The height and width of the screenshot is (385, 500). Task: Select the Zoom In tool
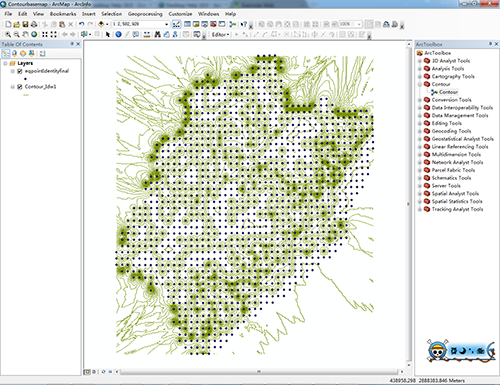pyautogui.click(x=8, y=34)
